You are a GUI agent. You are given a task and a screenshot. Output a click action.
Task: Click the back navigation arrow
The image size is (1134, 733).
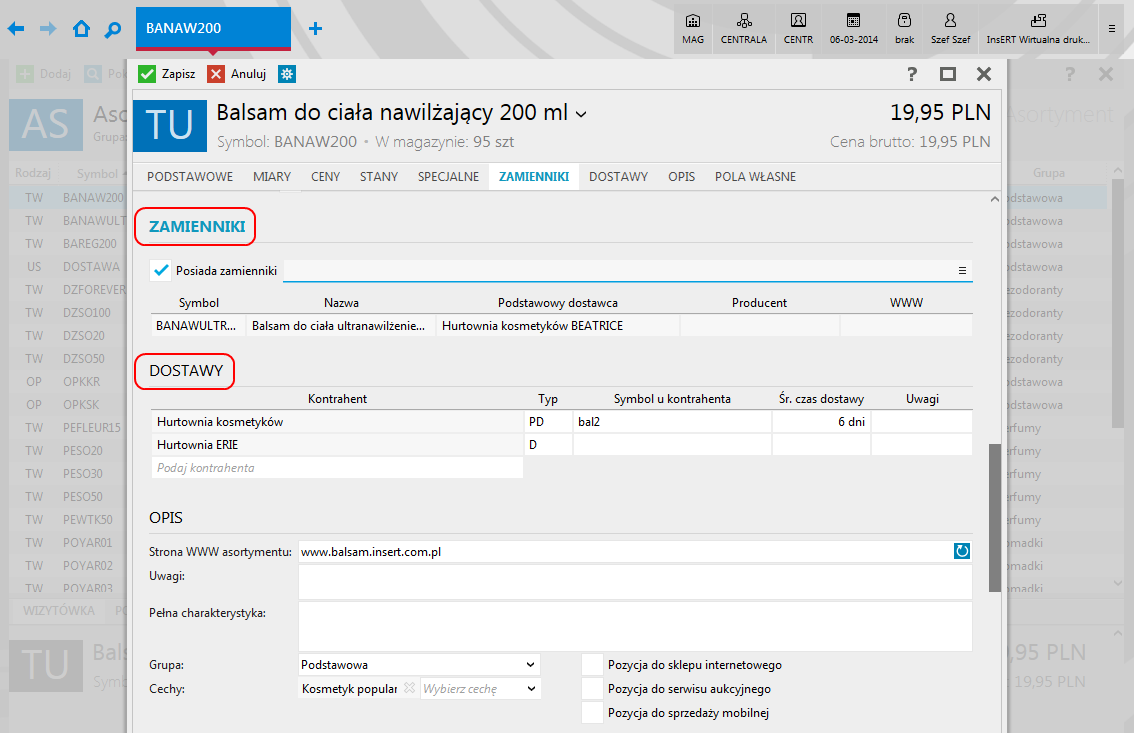[x=16, y=29]
